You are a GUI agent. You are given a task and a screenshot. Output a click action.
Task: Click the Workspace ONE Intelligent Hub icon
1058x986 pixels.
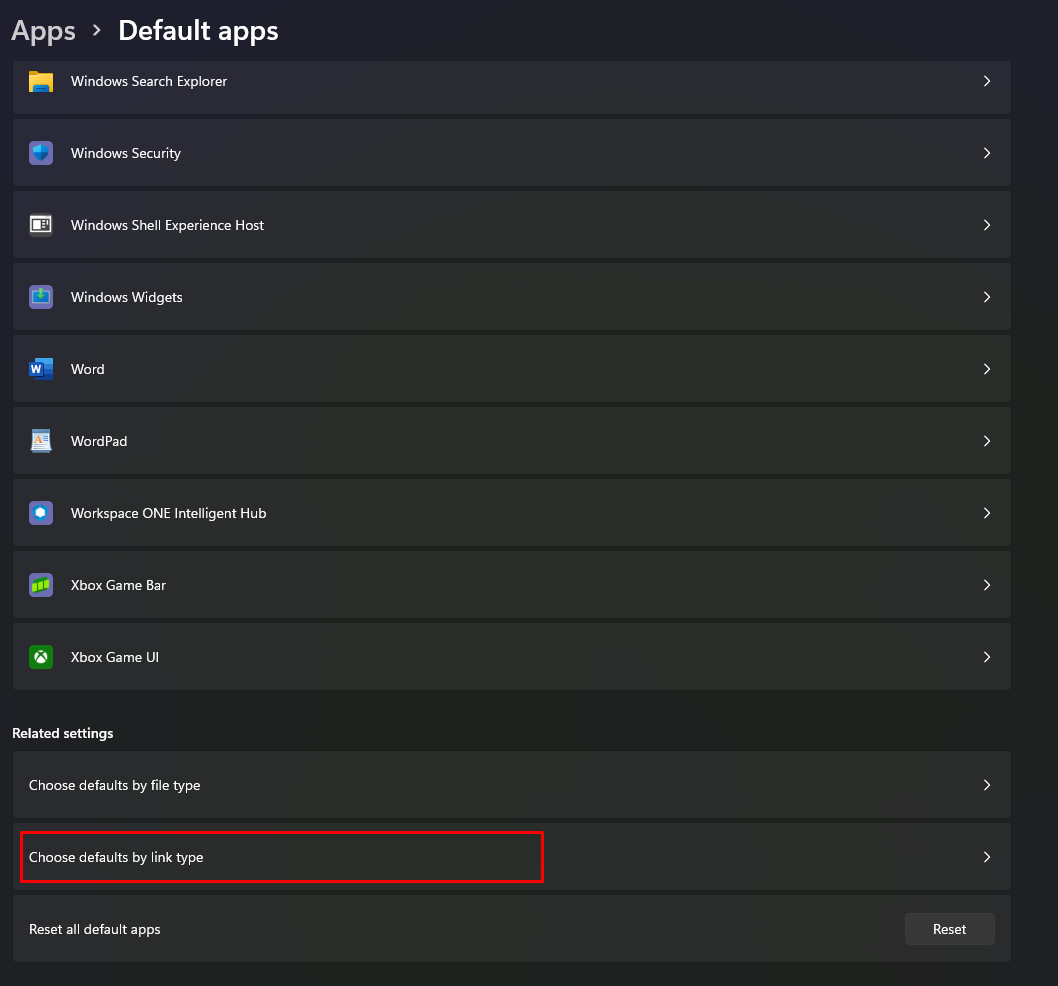(x=41, y=513)
